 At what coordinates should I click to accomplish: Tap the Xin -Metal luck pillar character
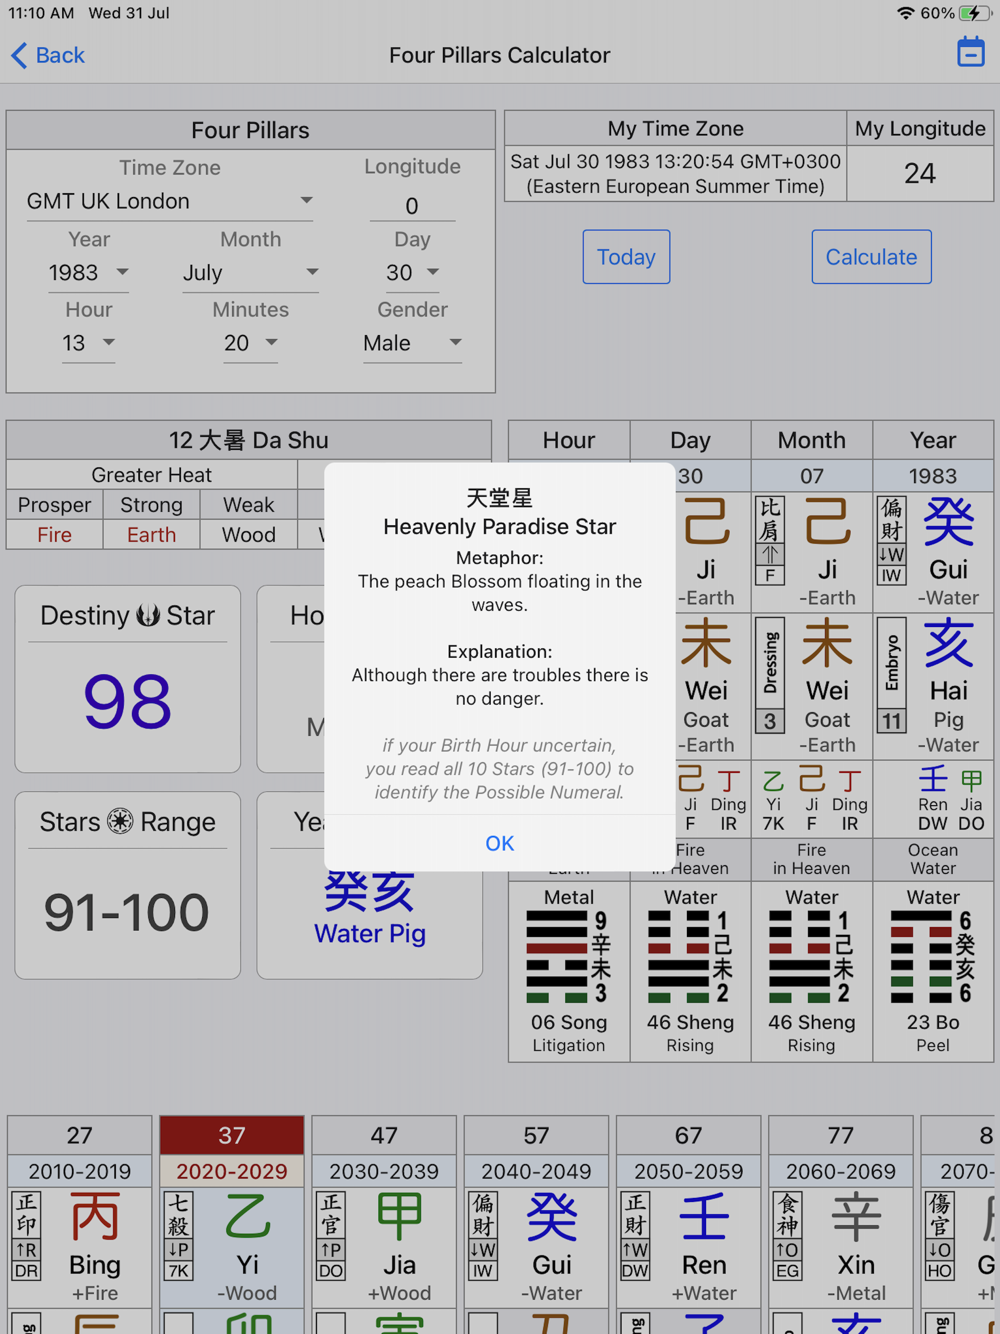856,1218
